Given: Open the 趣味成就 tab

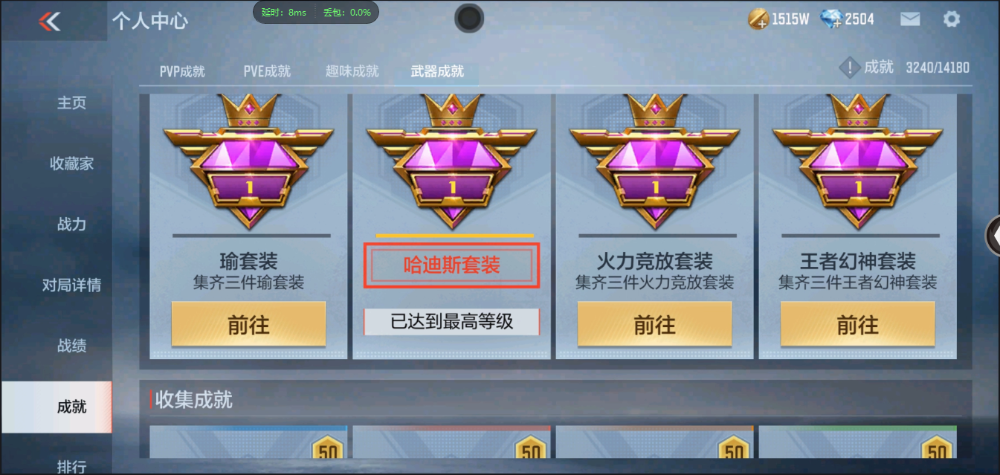Looking at the screenshot, I should point(352,71).
